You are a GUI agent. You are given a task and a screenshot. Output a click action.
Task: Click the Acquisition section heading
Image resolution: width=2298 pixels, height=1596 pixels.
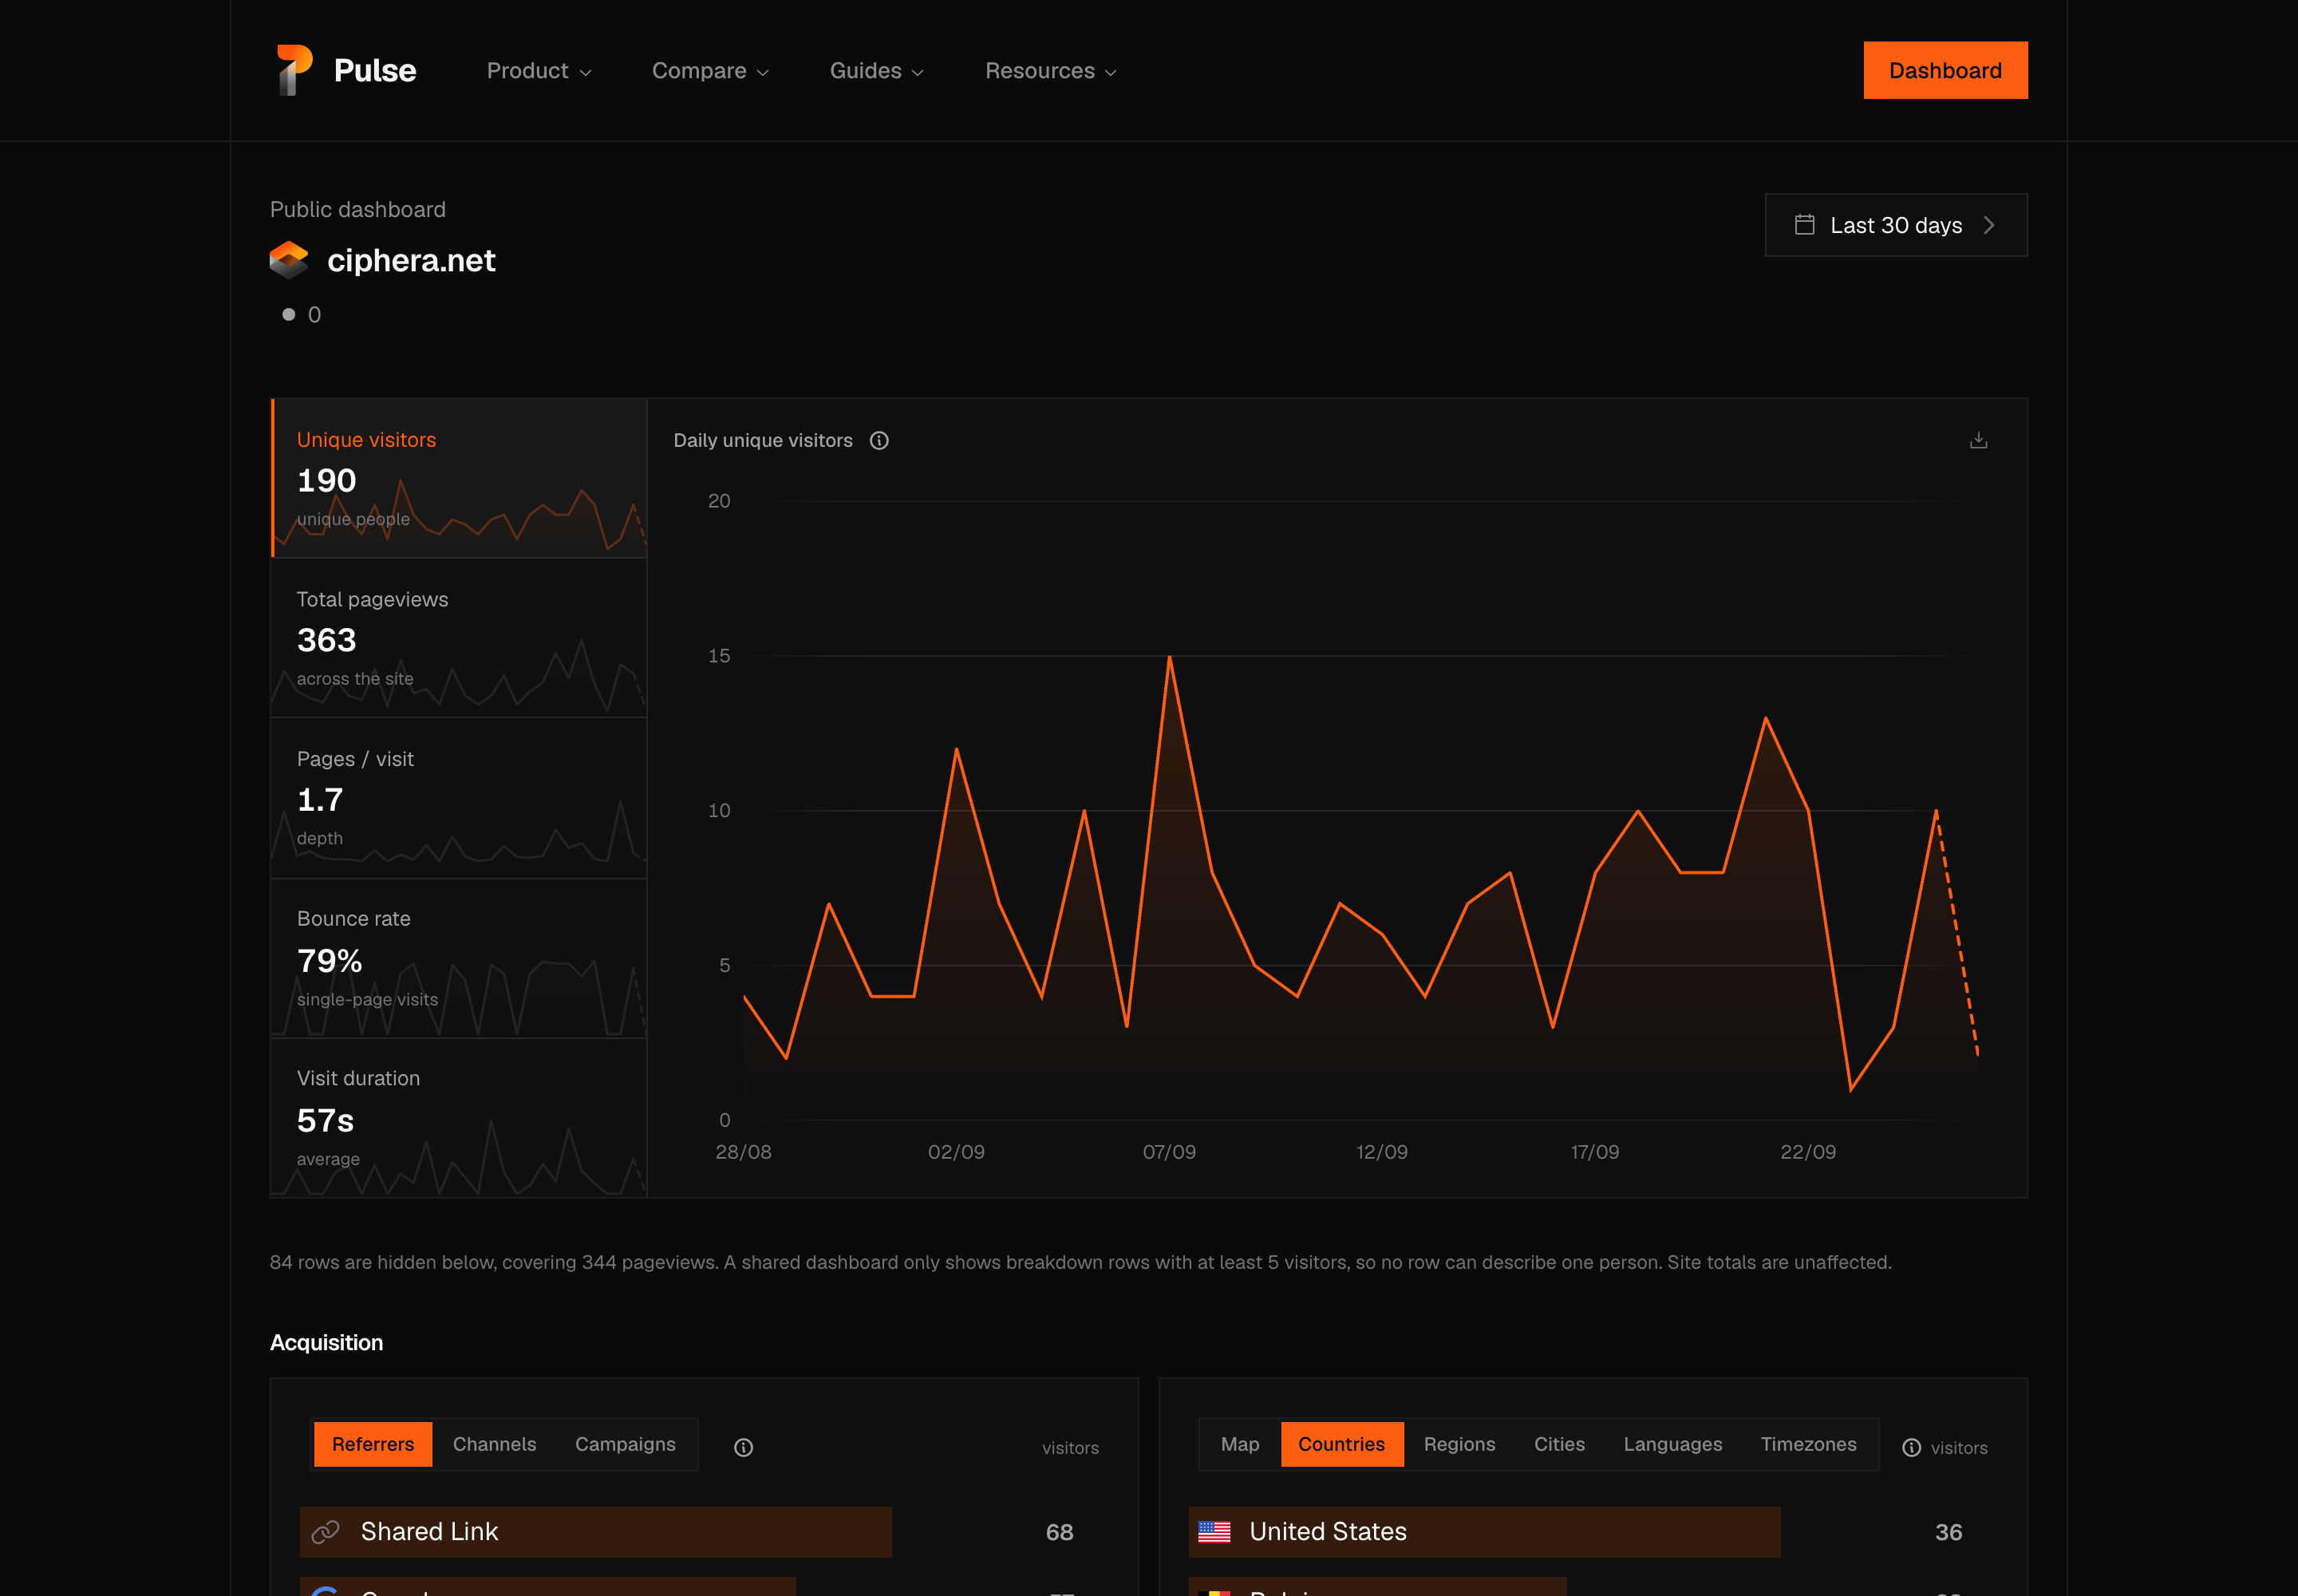tap(326, 1343)
